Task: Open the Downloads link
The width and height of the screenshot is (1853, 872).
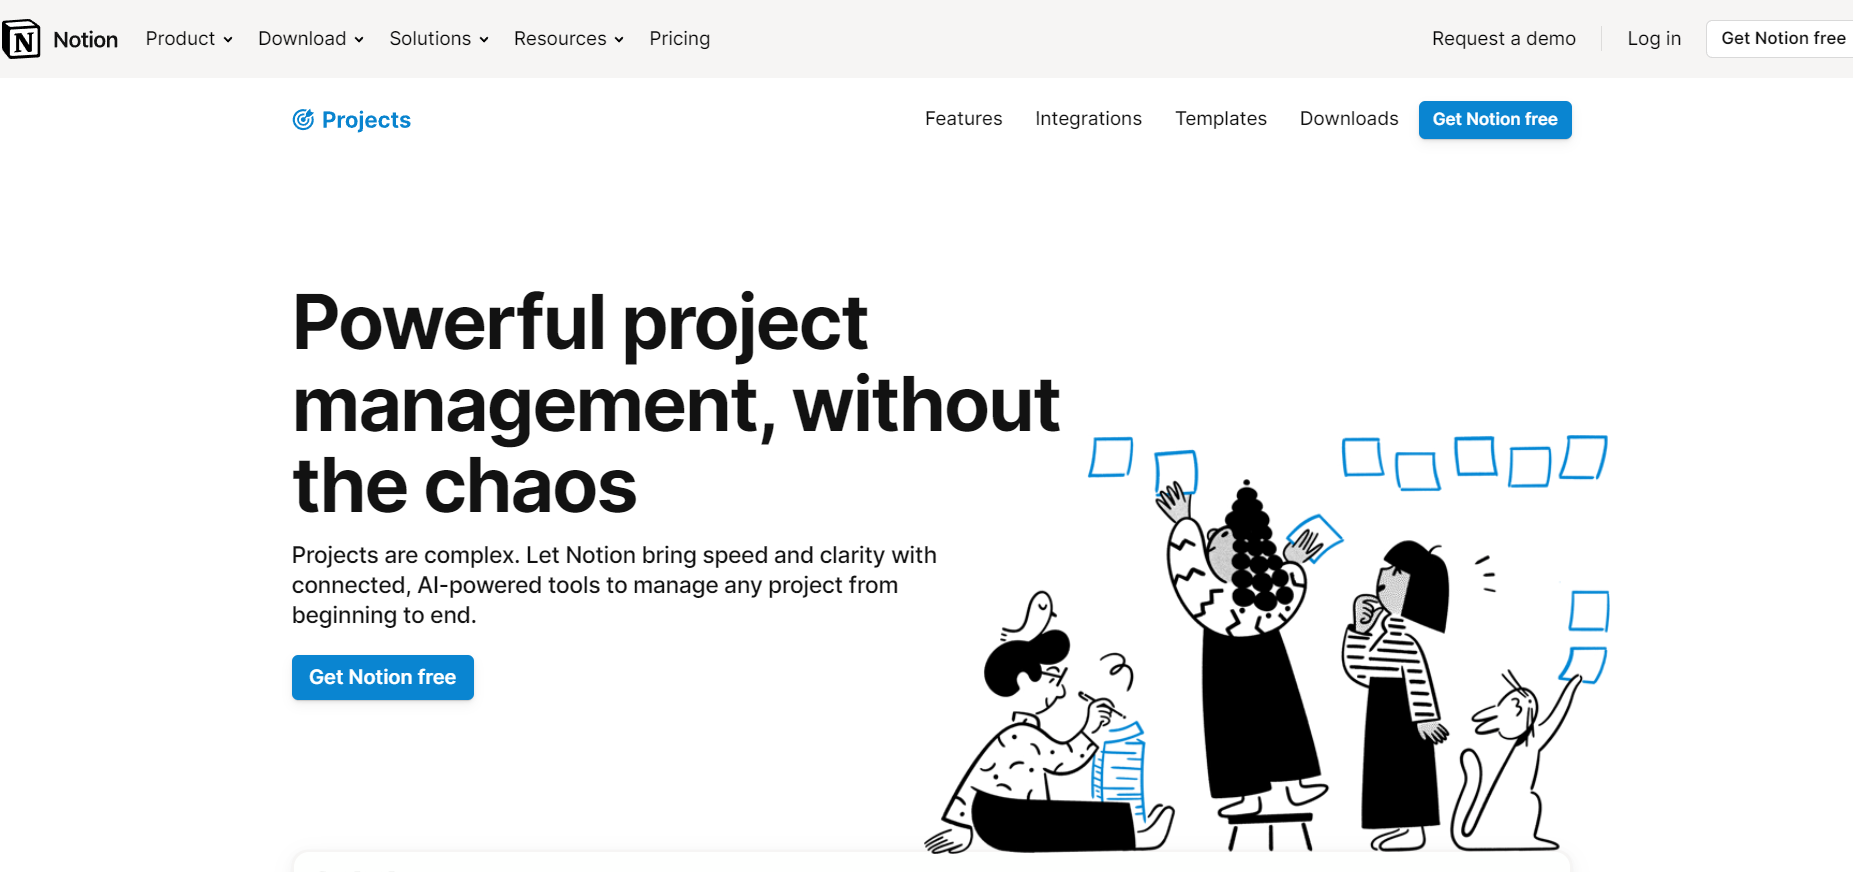Action: point(1349,119)
